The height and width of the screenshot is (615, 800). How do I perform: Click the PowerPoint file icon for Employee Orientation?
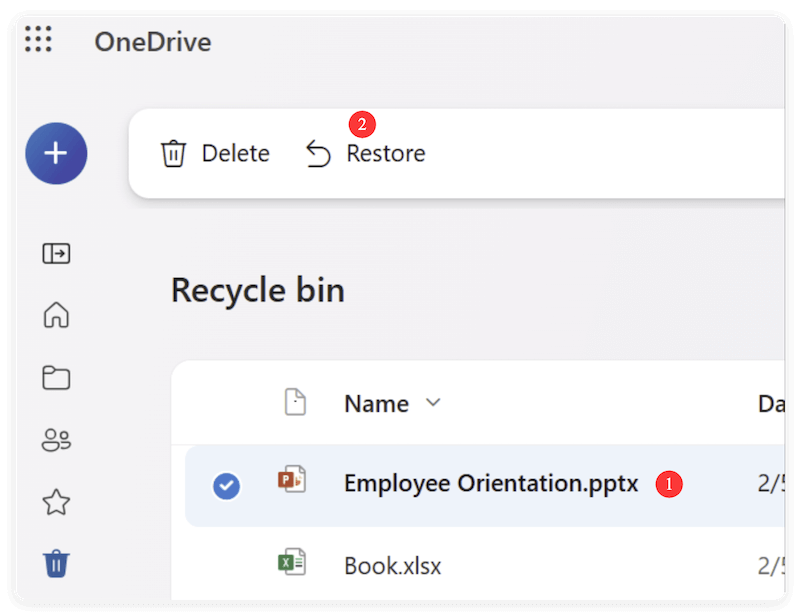(x=292, y=482)
